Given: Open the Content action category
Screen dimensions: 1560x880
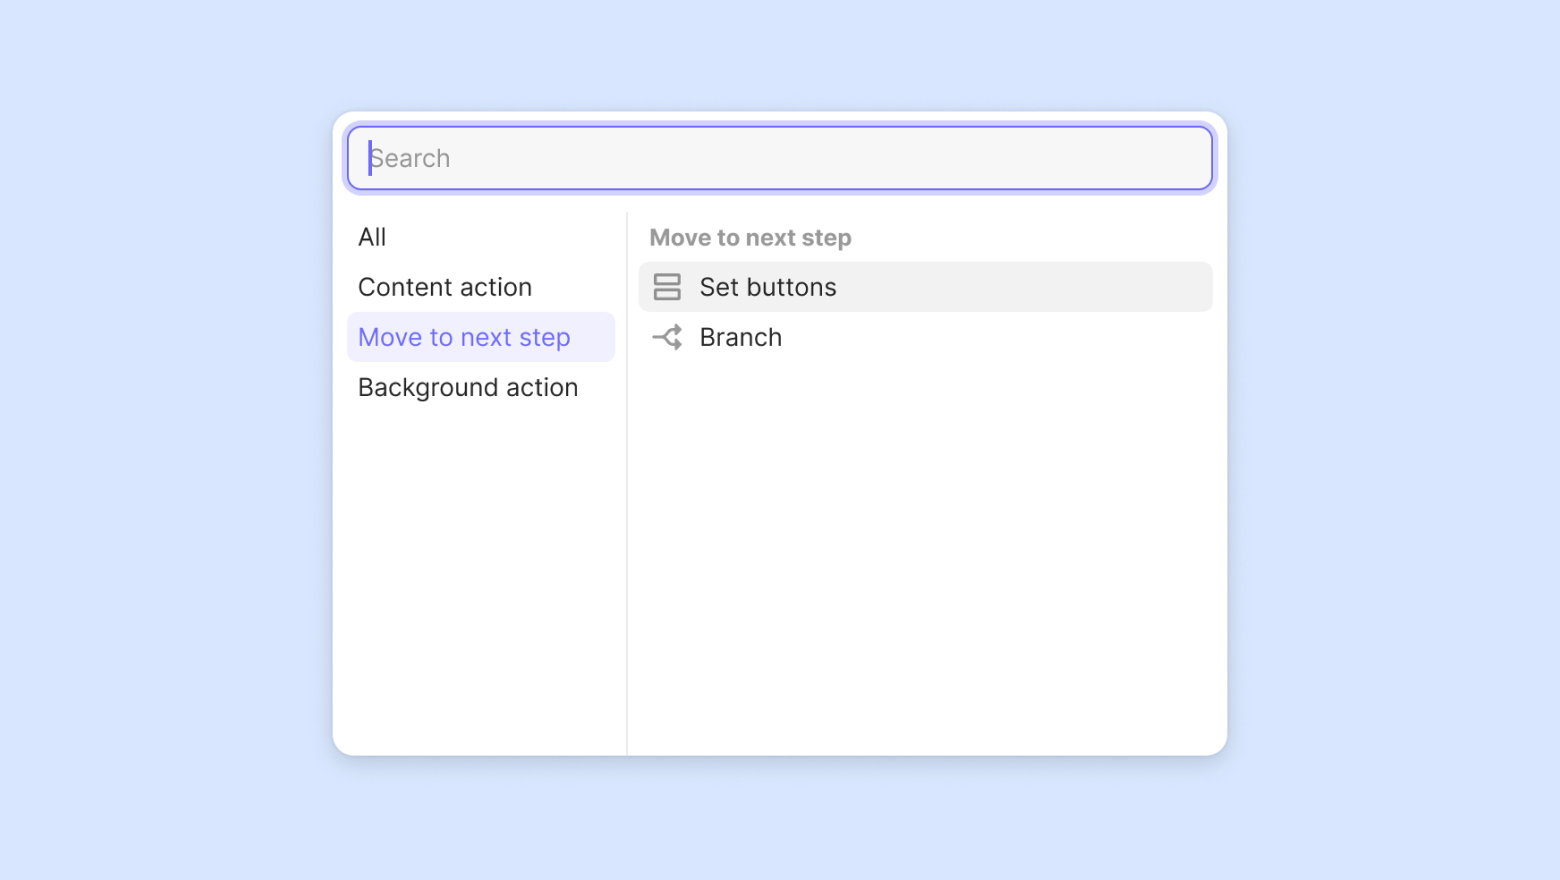Looking at the screenshot, I should (x=445, y=287).
